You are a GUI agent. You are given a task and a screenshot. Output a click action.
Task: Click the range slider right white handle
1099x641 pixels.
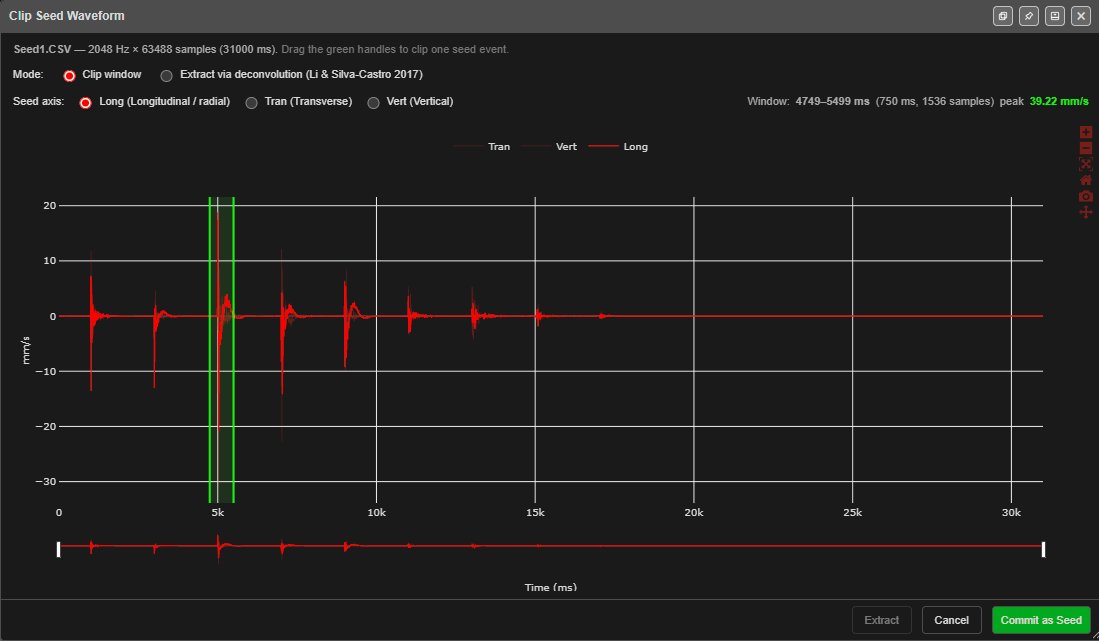pos(1044,549)
